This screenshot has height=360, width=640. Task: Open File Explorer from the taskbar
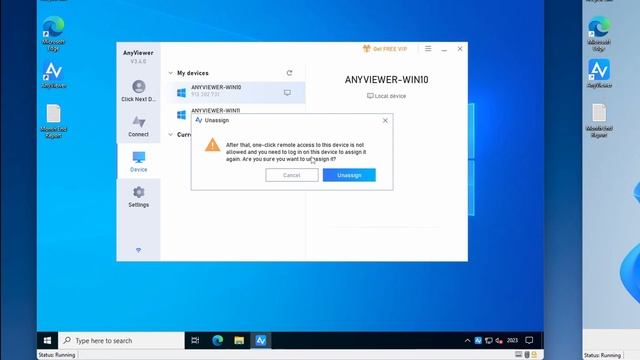point(239,340)
